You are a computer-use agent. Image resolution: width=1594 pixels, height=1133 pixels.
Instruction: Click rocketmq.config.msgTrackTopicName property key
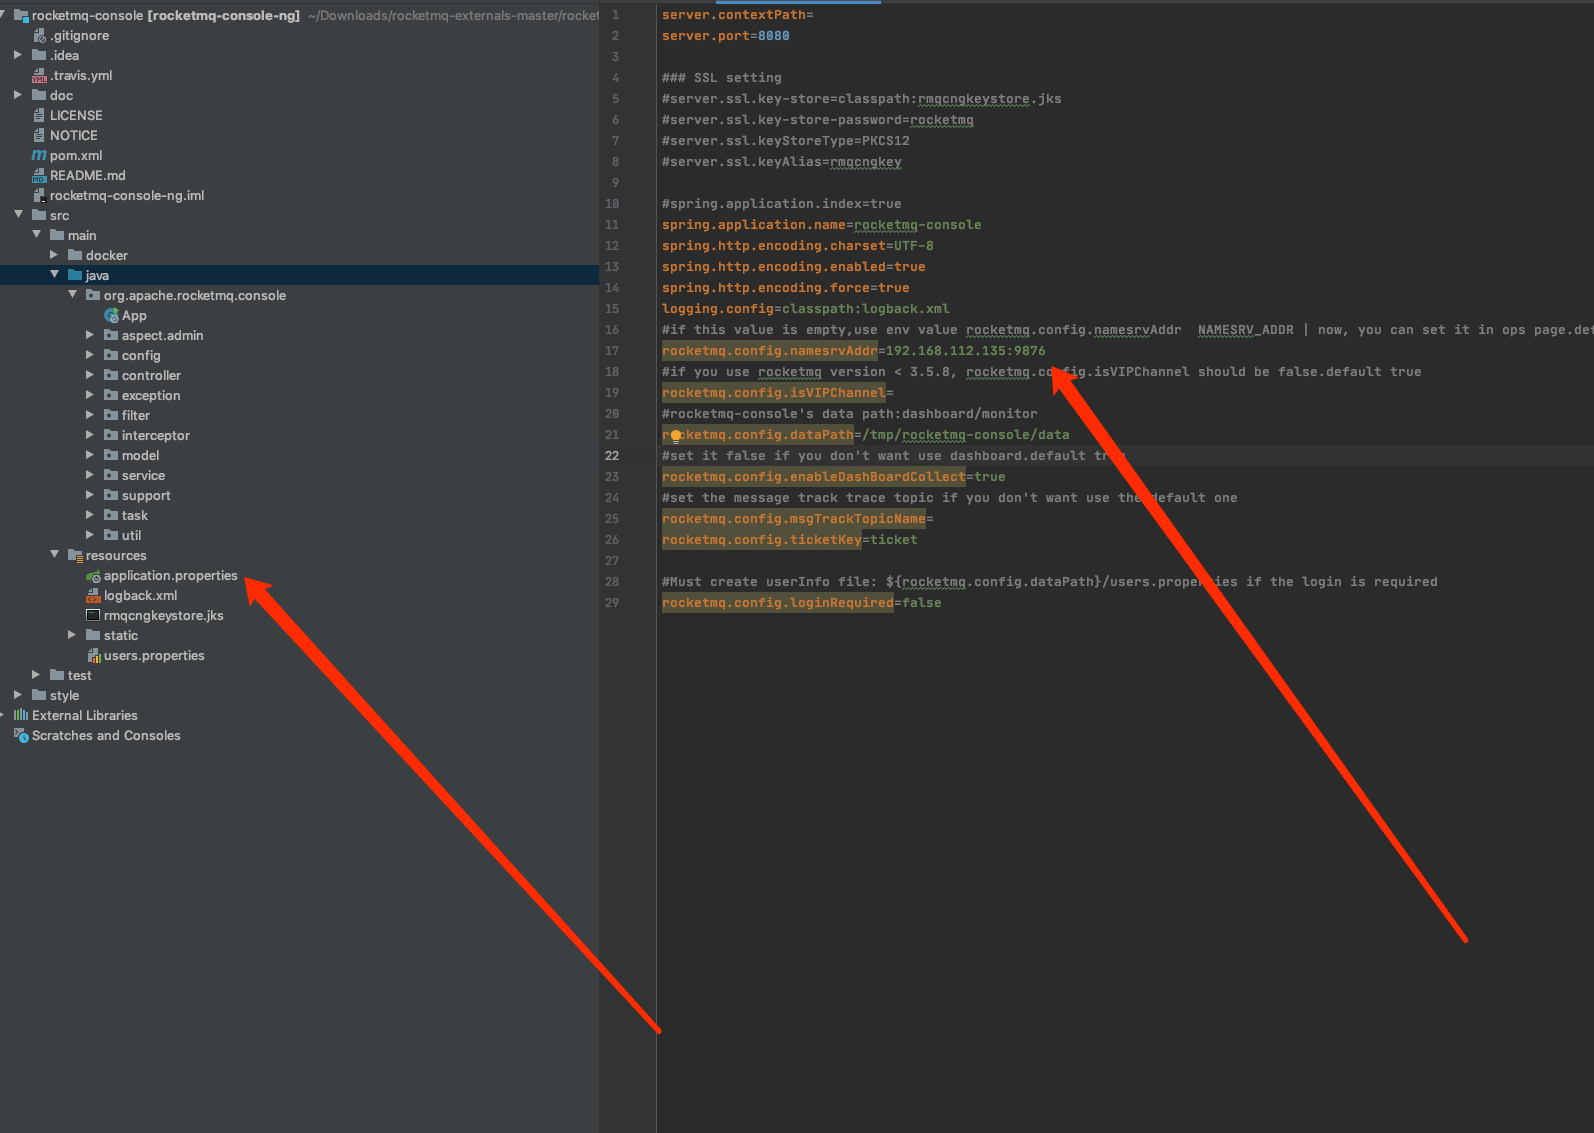point(794,519)
